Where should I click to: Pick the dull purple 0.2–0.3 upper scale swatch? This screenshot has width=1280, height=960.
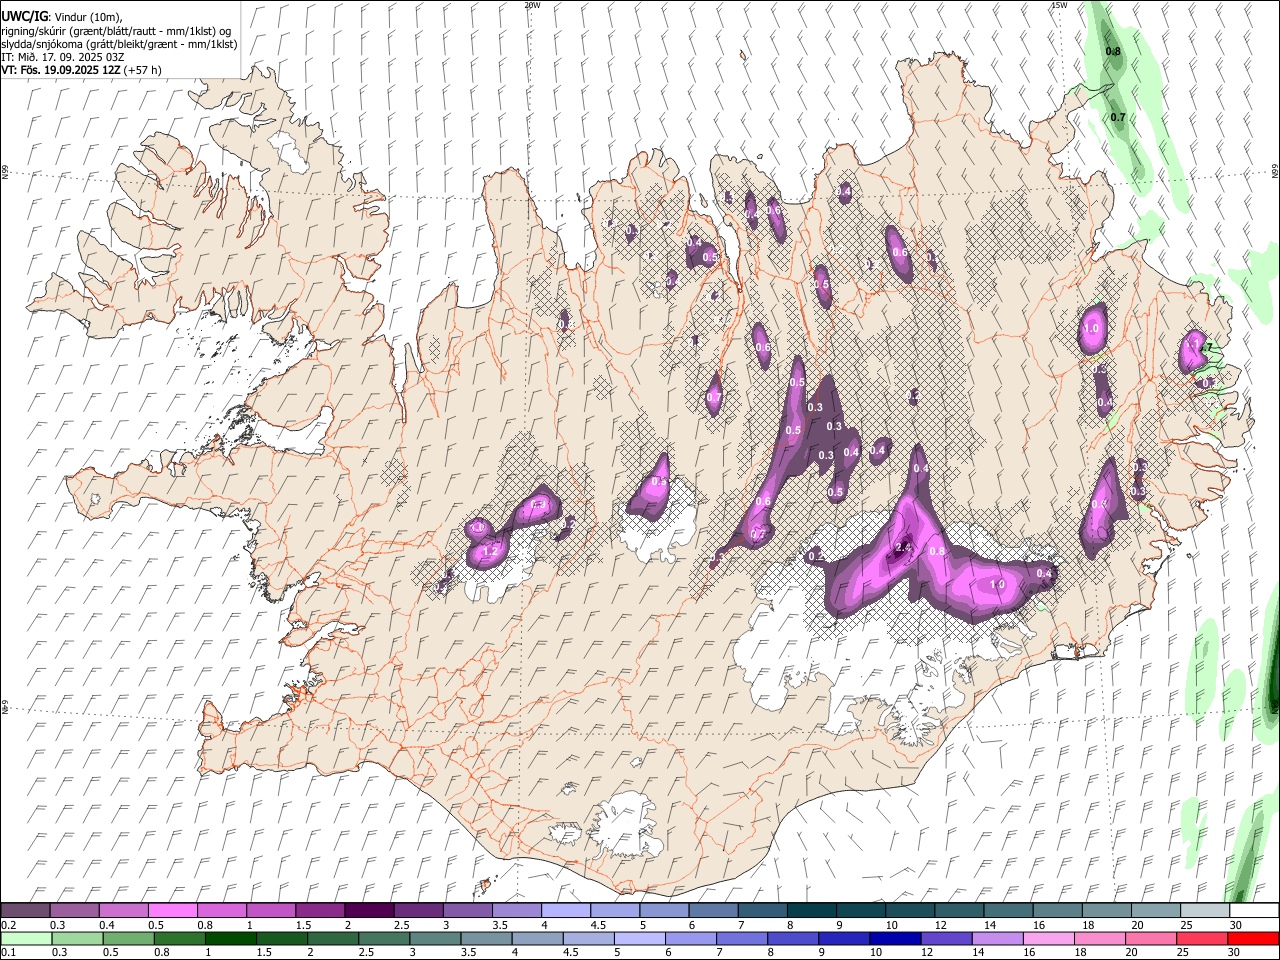click(x=25, y=910)
